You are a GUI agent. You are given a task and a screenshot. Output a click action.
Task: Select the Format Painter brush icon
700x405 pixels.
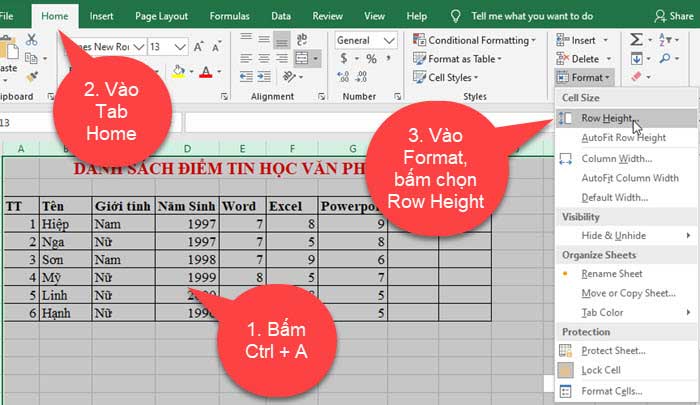point(31,75)
